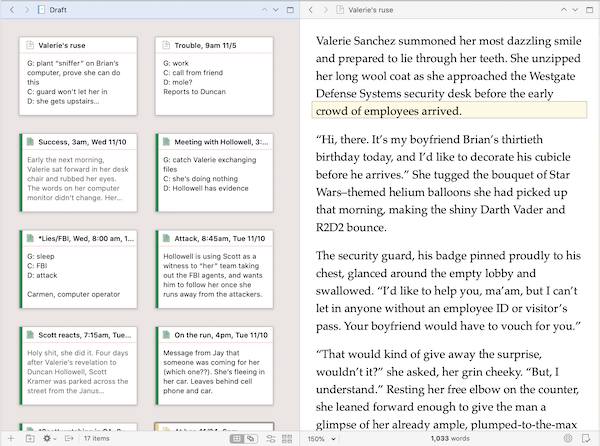Viewport: 600px width, 446px height.
Task: Go forward in the Draft pane history
Action: [x=26, y=10]
